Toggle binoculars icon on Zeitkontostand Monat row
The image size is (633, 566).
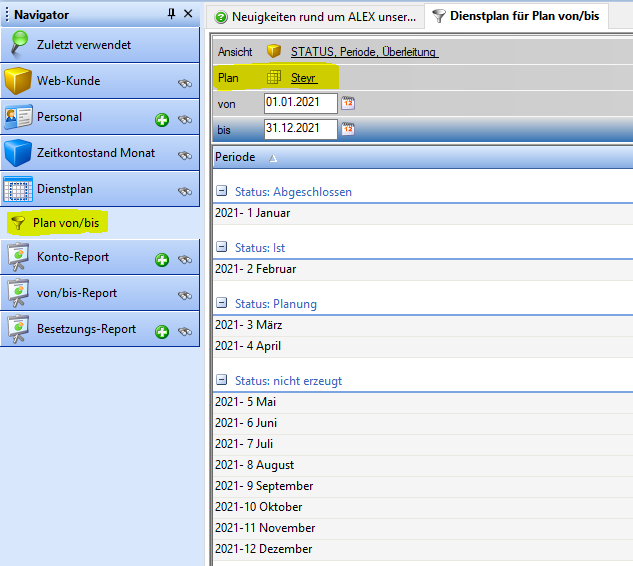tap(185, 155)
